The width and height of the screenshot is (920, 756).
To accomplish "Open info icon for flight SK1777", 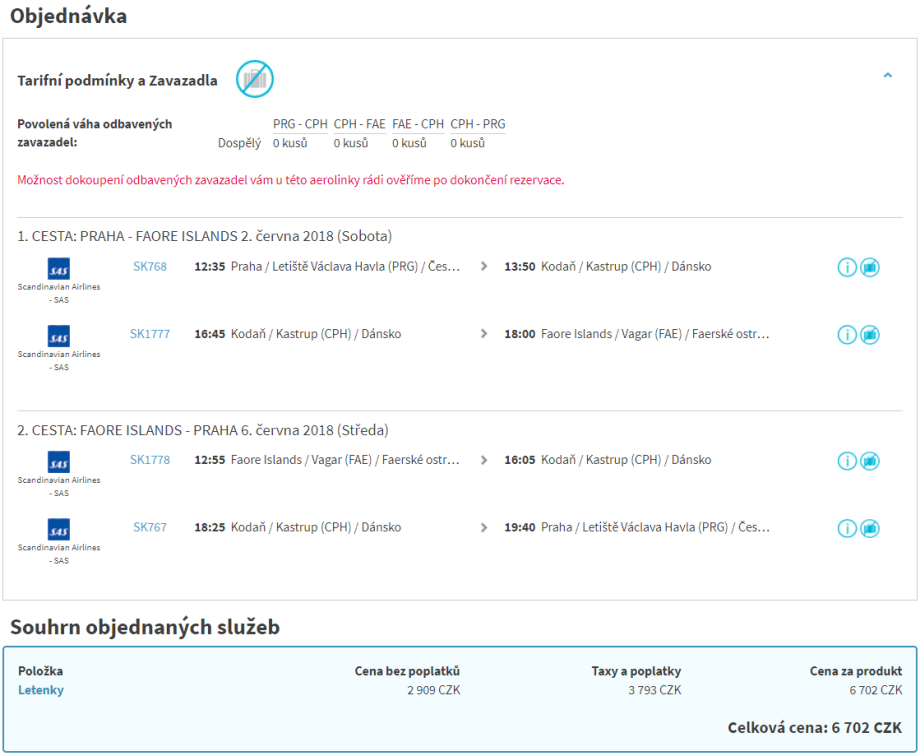I will (847, 335).
